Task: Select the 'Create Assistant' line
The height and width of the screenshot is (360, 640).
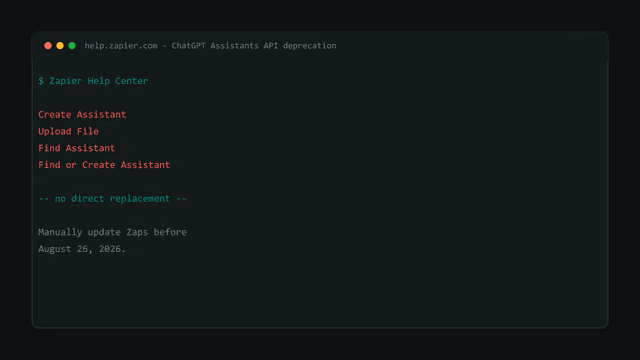Action: (82, 114)
